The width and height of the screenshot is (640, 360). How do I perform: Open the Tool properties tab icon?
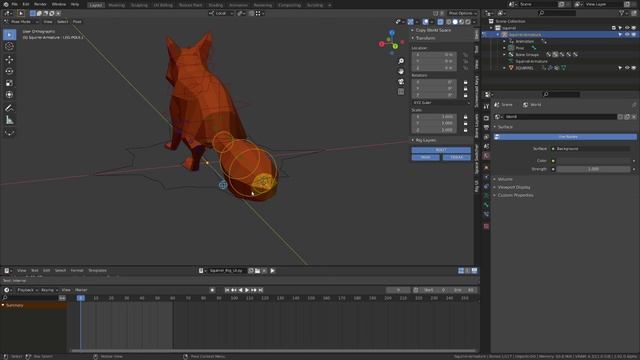click(486, 107)
